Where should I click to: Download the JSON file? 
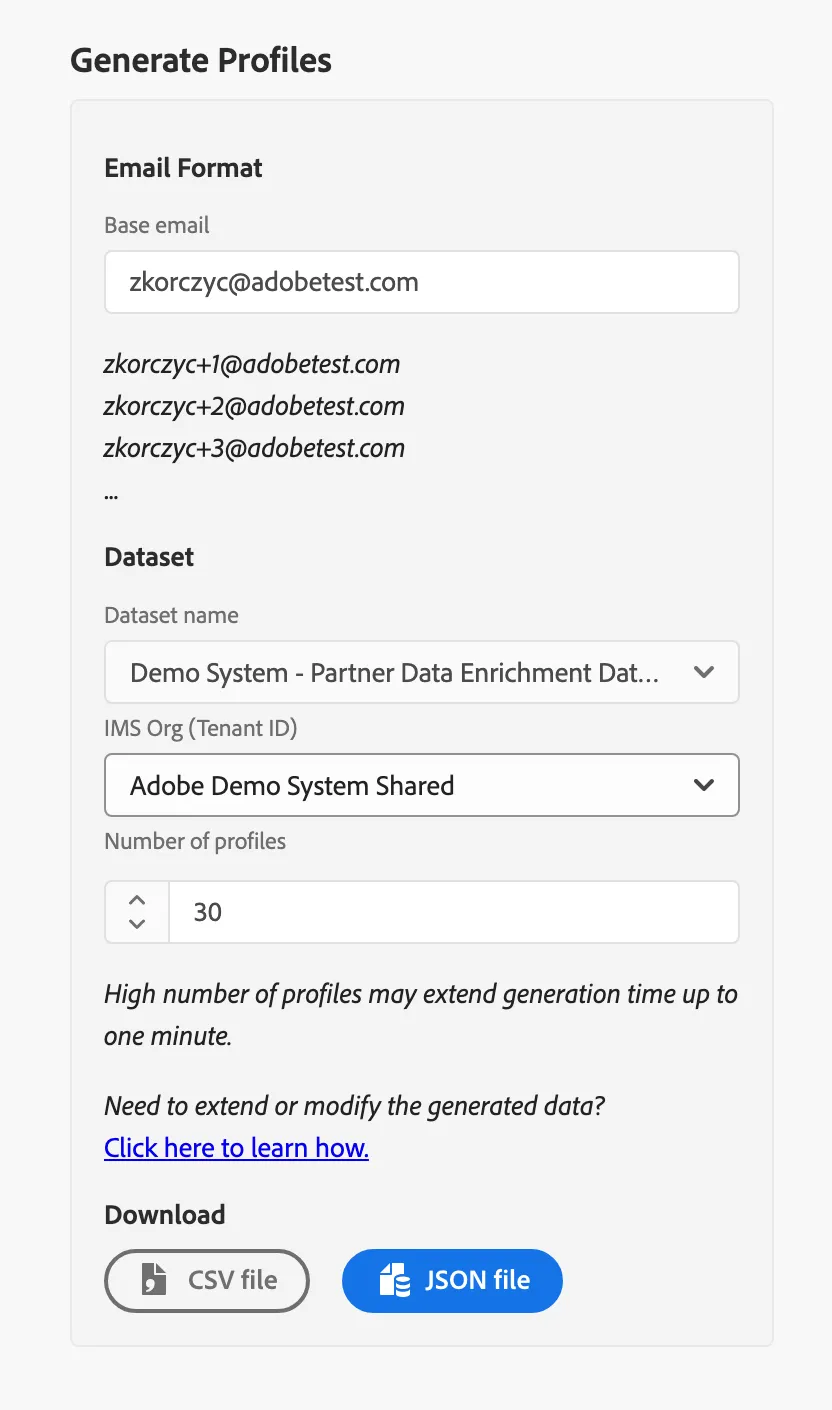[x=452, y=1280]
